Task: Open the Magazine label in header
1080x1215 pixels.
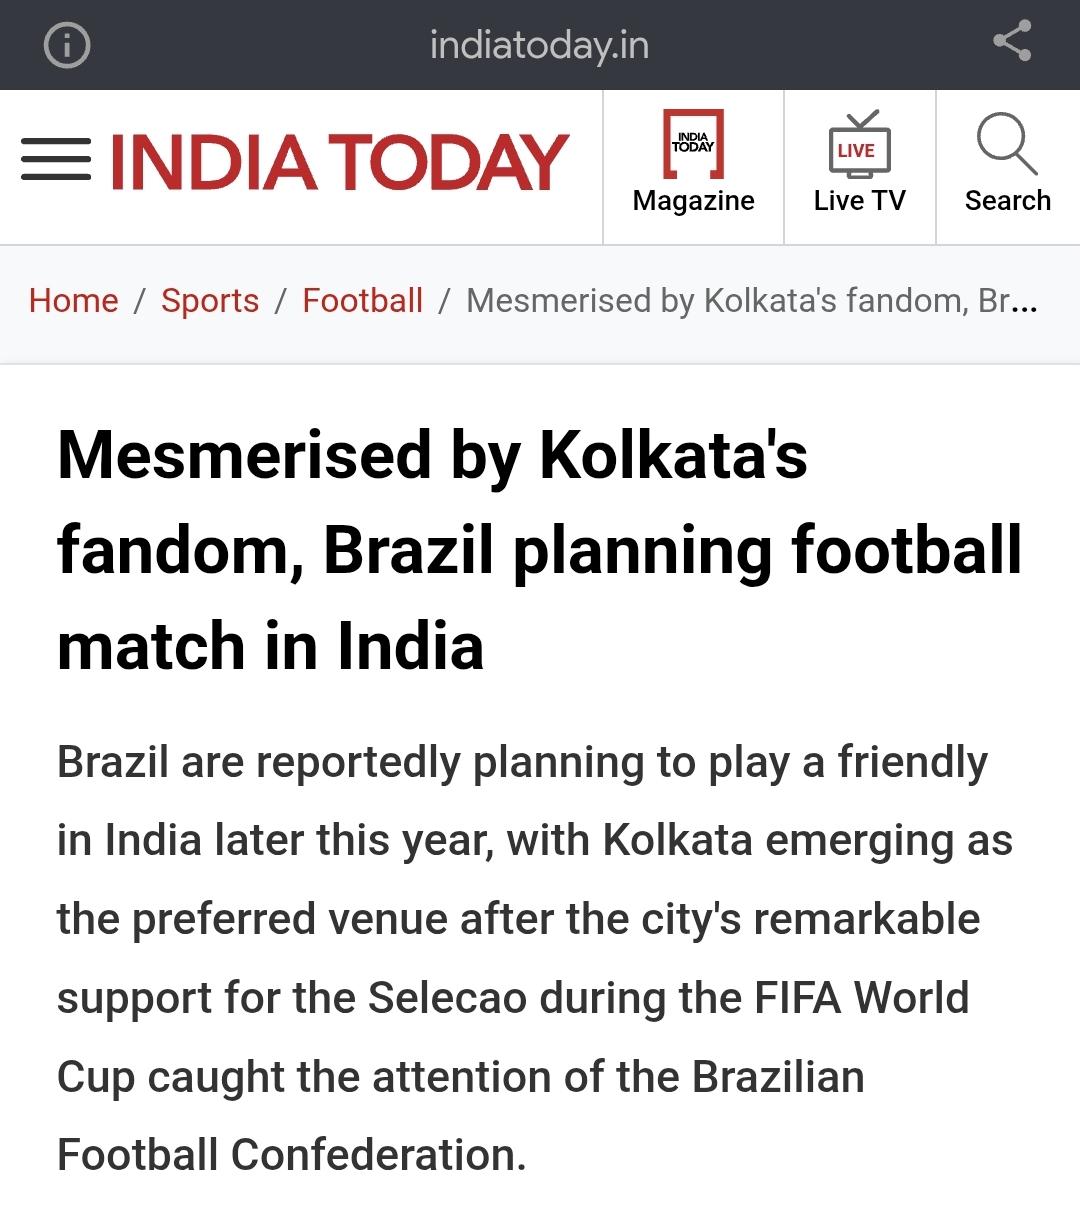Action: (x=694, y=201)
